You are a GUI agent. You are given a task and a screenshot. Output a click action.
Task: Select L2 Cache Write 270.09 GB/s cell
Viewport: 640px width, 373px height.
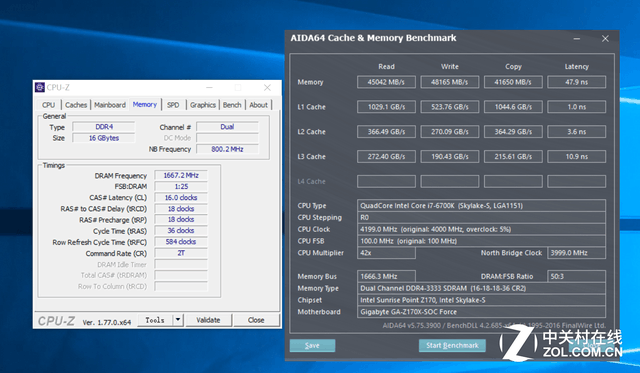449,132
